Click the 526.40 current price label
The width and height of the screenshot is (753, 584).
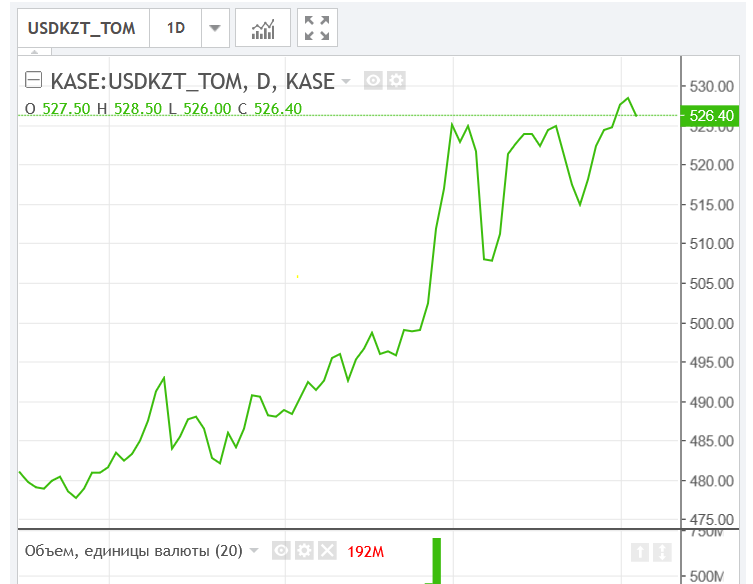click(x=710, y=116)
